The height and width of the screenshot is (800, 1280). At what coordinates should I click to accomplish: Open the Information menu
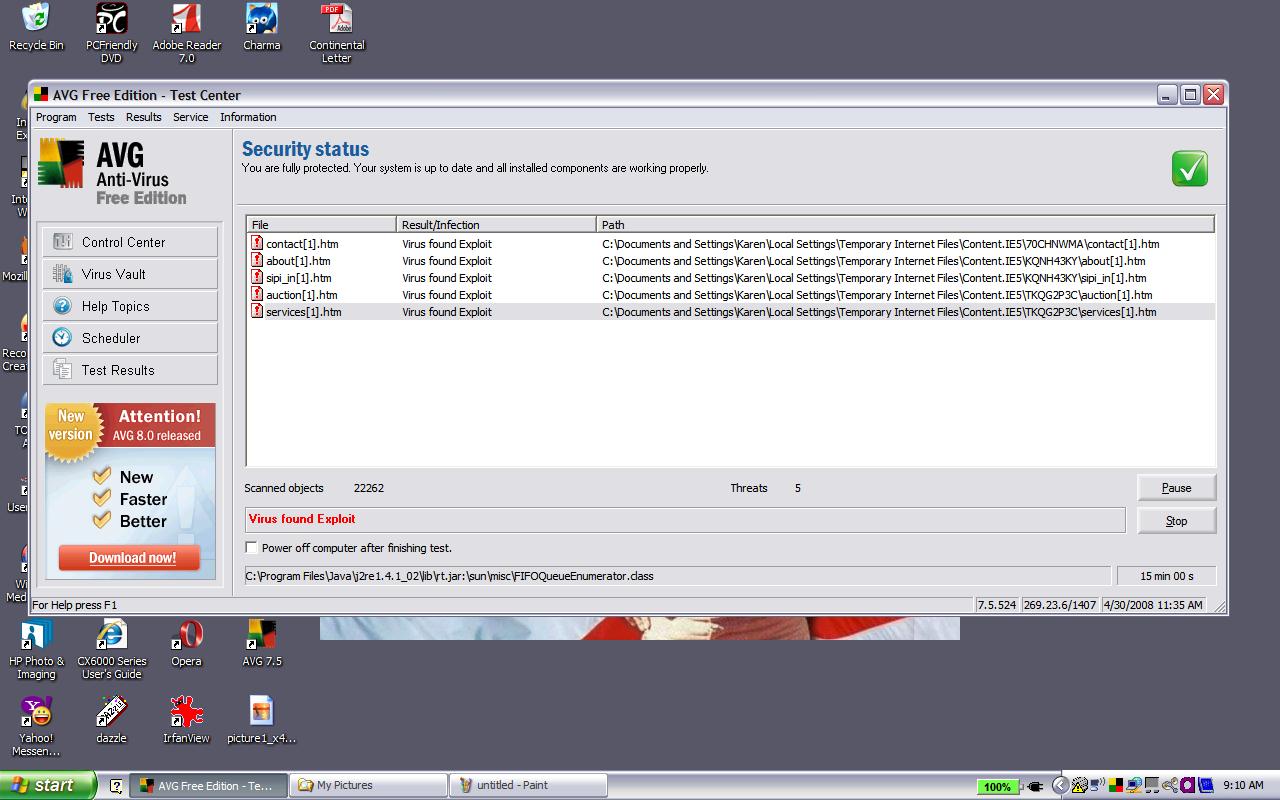pyautogui.click(x=248, y=117)
